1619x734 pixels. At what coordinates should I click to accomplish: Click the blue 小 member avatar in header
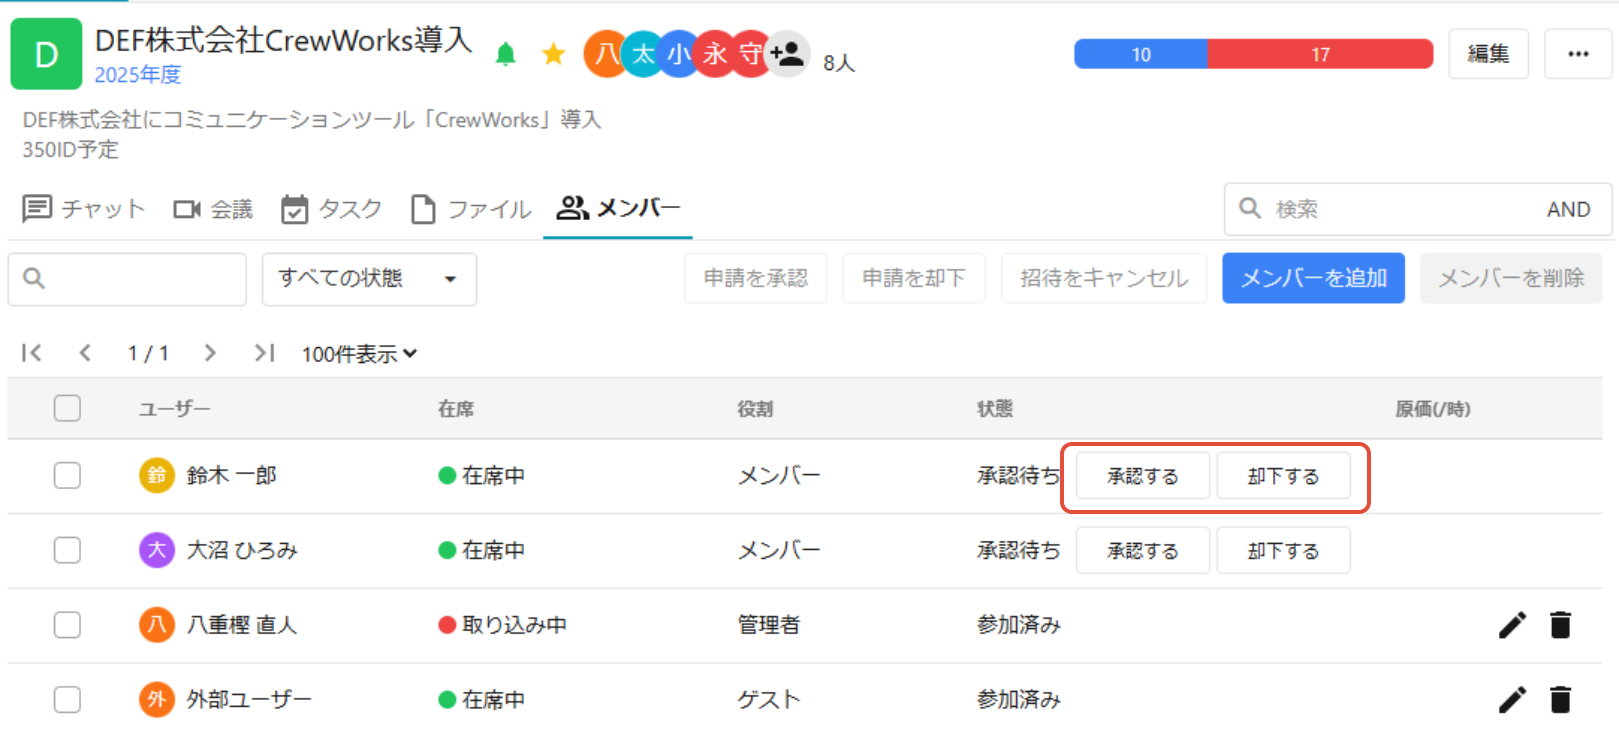(678, 54)
